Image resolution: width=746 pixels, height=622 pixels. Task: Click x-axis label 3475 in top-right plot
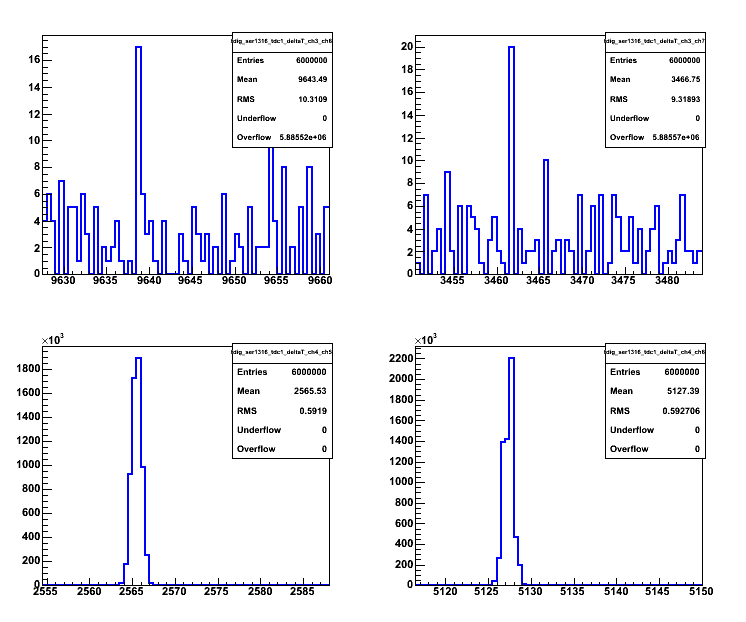coord(623,280)
